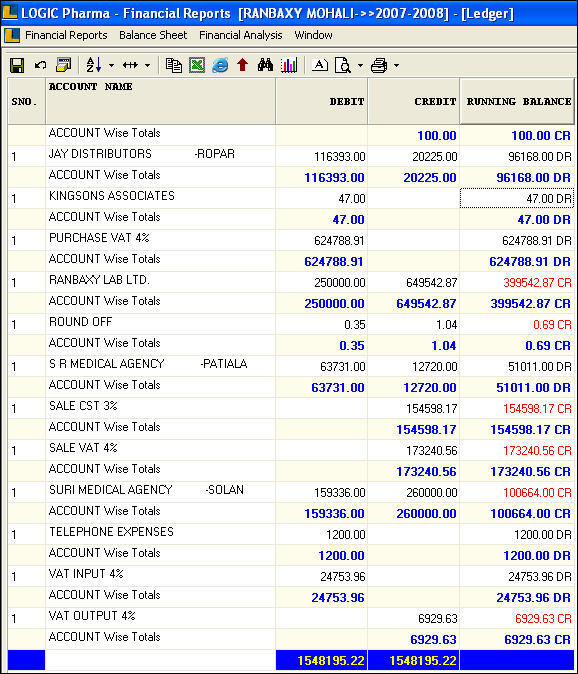Open the Balance Sheet menu
578x674 pixels.
click(x=153, y=35)
